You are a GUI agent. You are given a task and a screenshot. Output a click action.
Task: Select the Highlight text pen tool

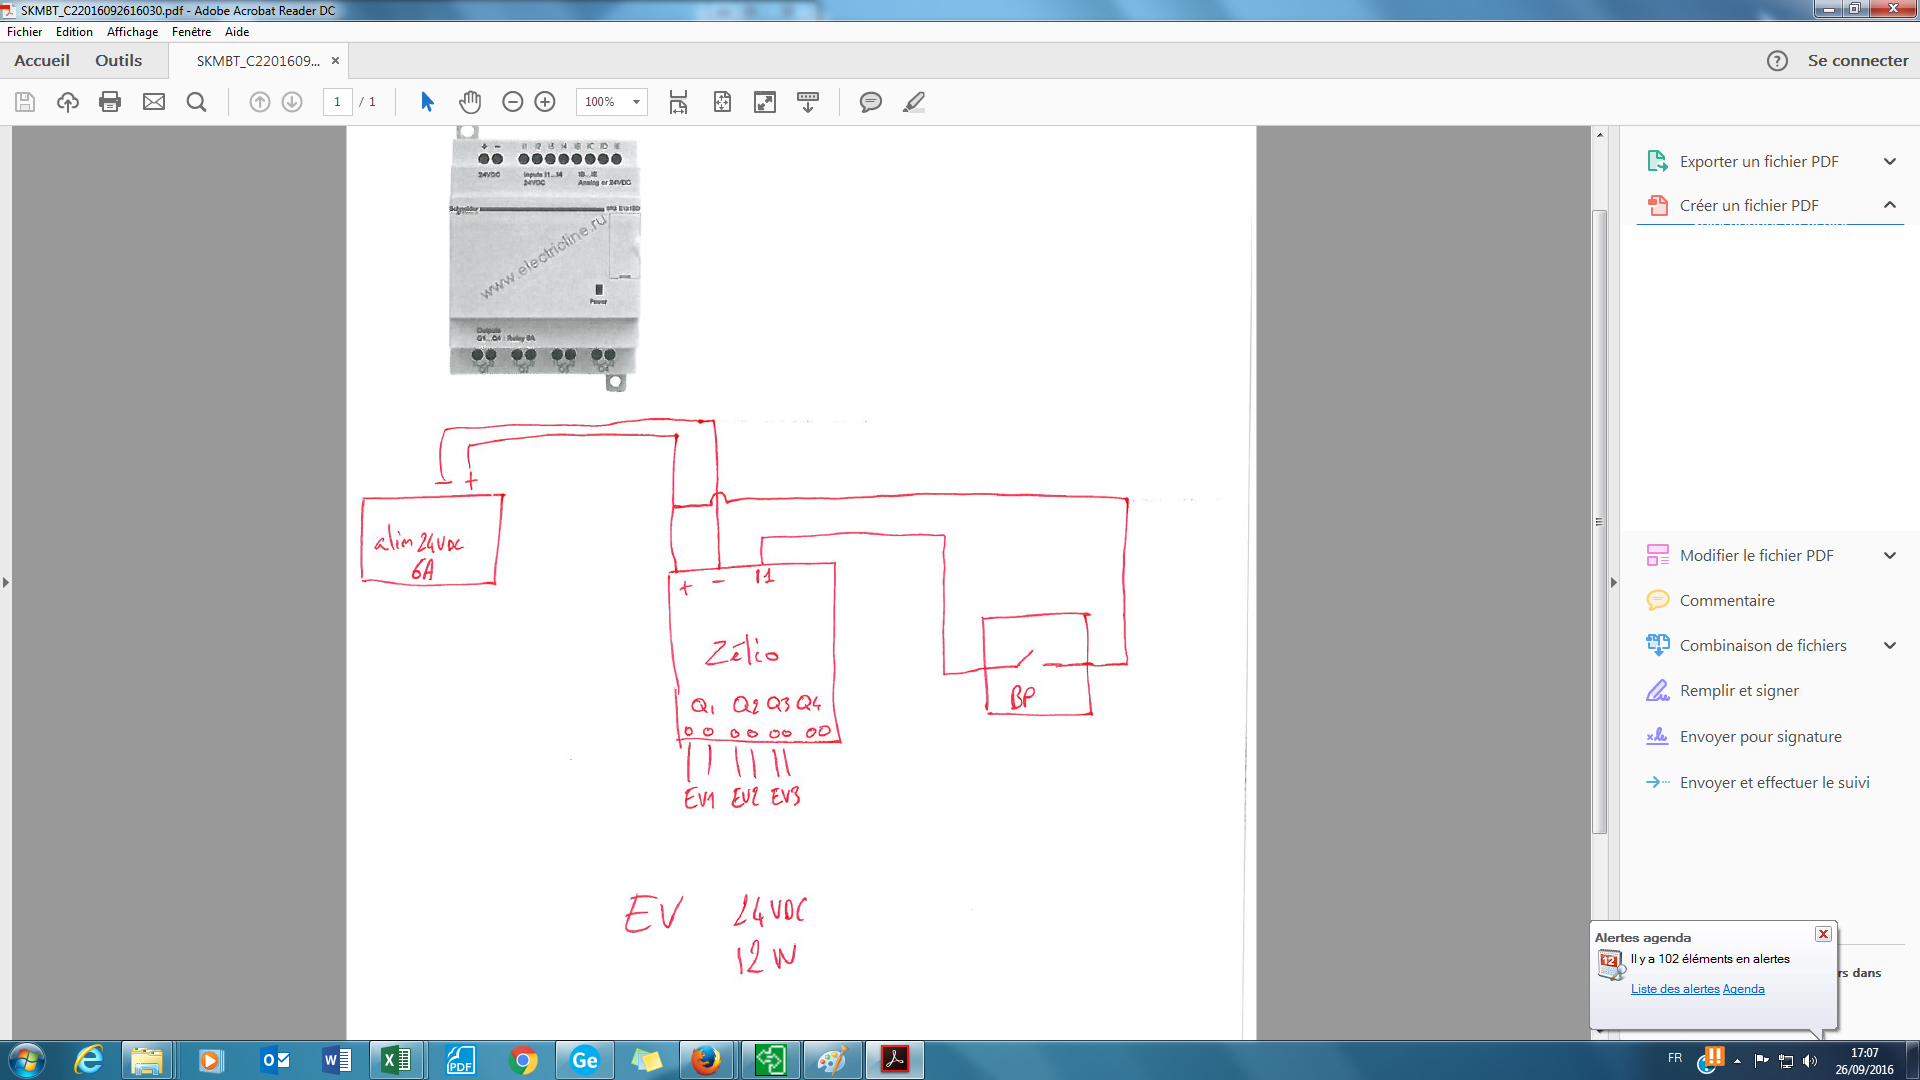pyautogui.click(x=914, y=102)
